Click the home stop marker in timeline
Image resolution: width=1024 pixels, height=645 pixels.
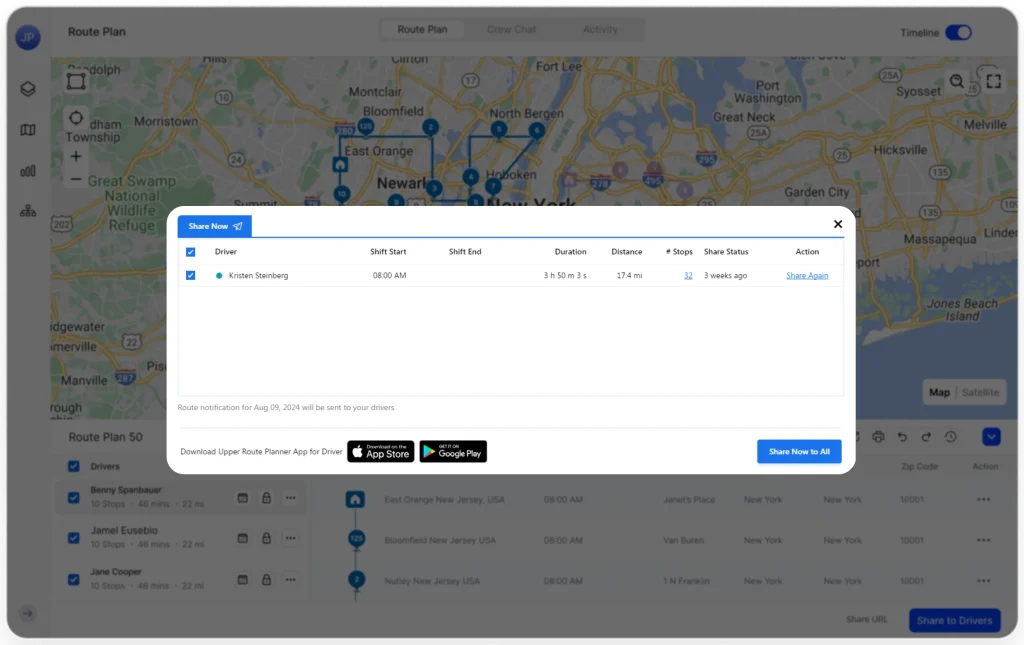355,499
